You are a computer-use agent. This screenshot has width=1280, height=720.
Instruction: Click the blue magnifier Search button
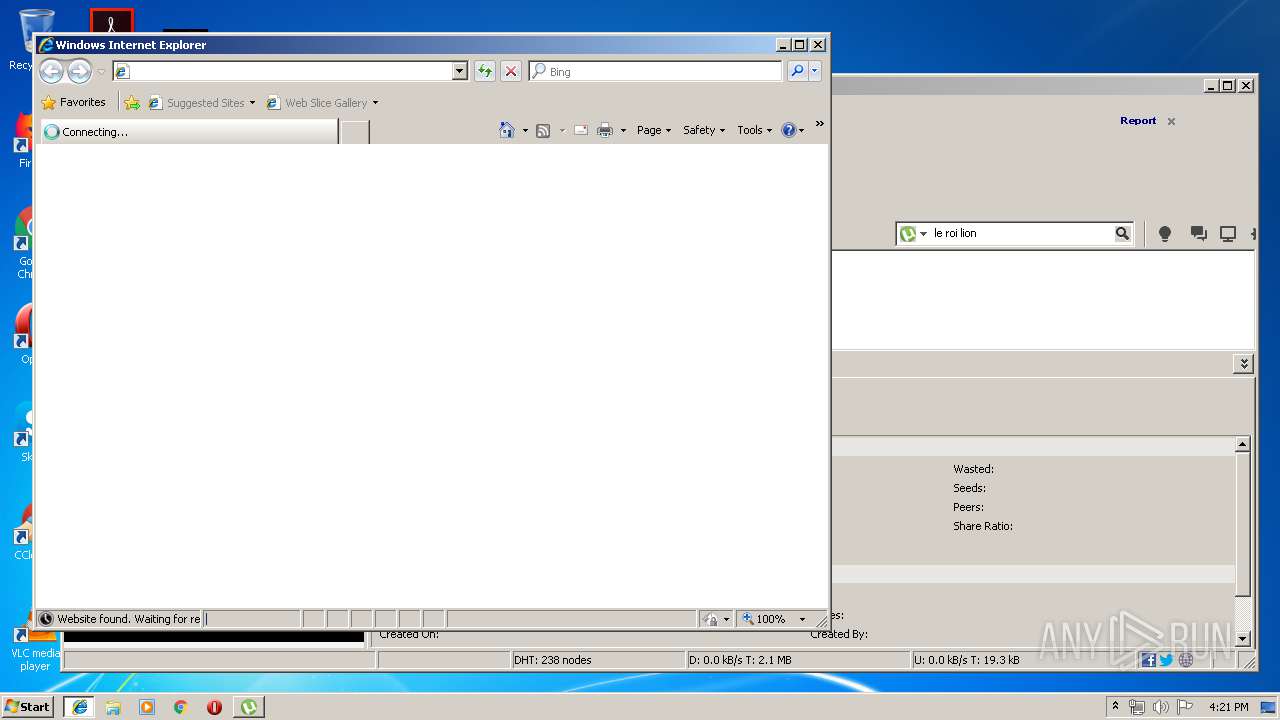click(x=797, y=71)
